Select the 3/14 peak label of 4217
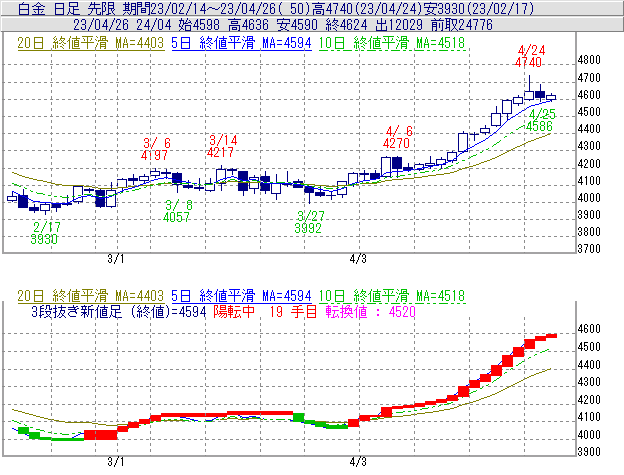The image size is (624, 475). point(222,146)
